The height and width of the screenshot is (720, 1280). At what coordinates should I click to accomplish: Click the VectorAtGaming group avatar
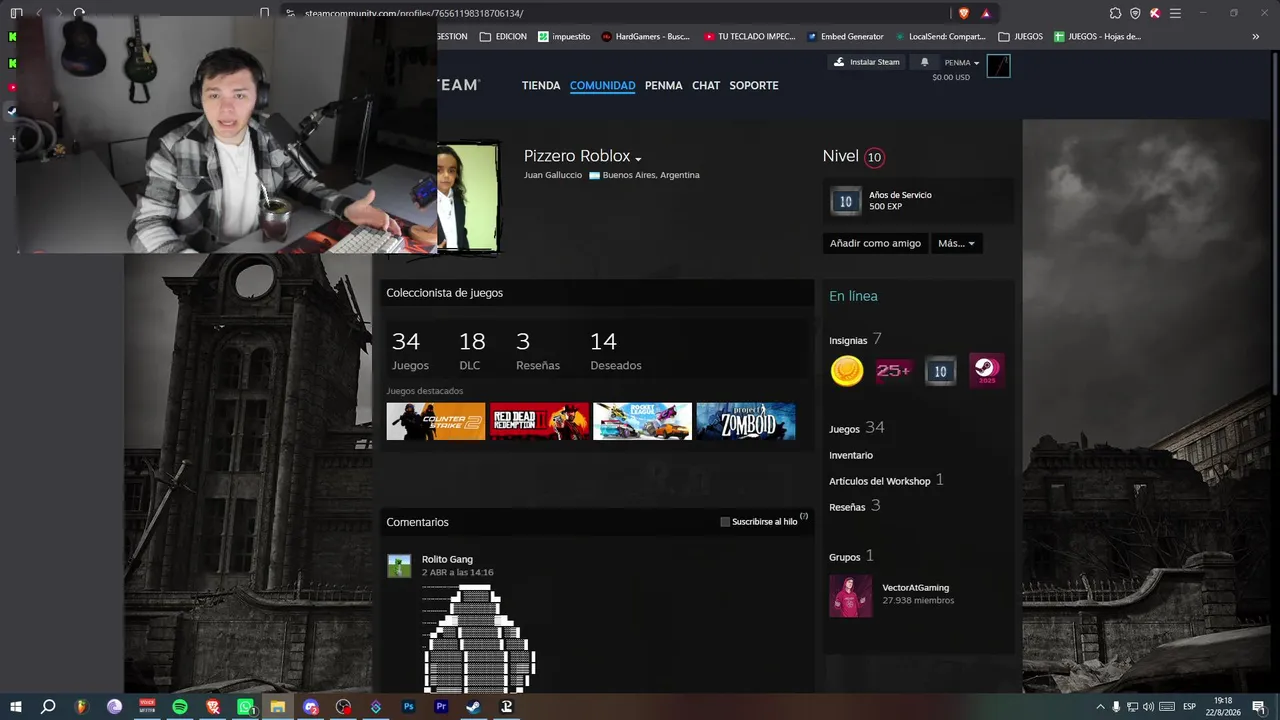pos(850,596)
